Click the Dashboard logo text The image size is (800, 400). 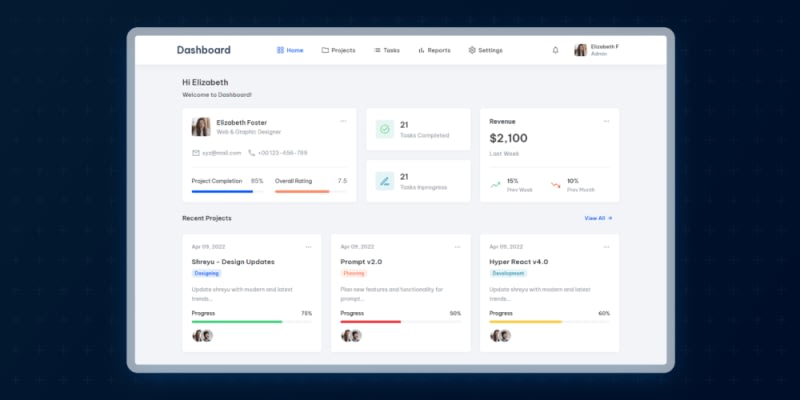[x=203, y=50]
